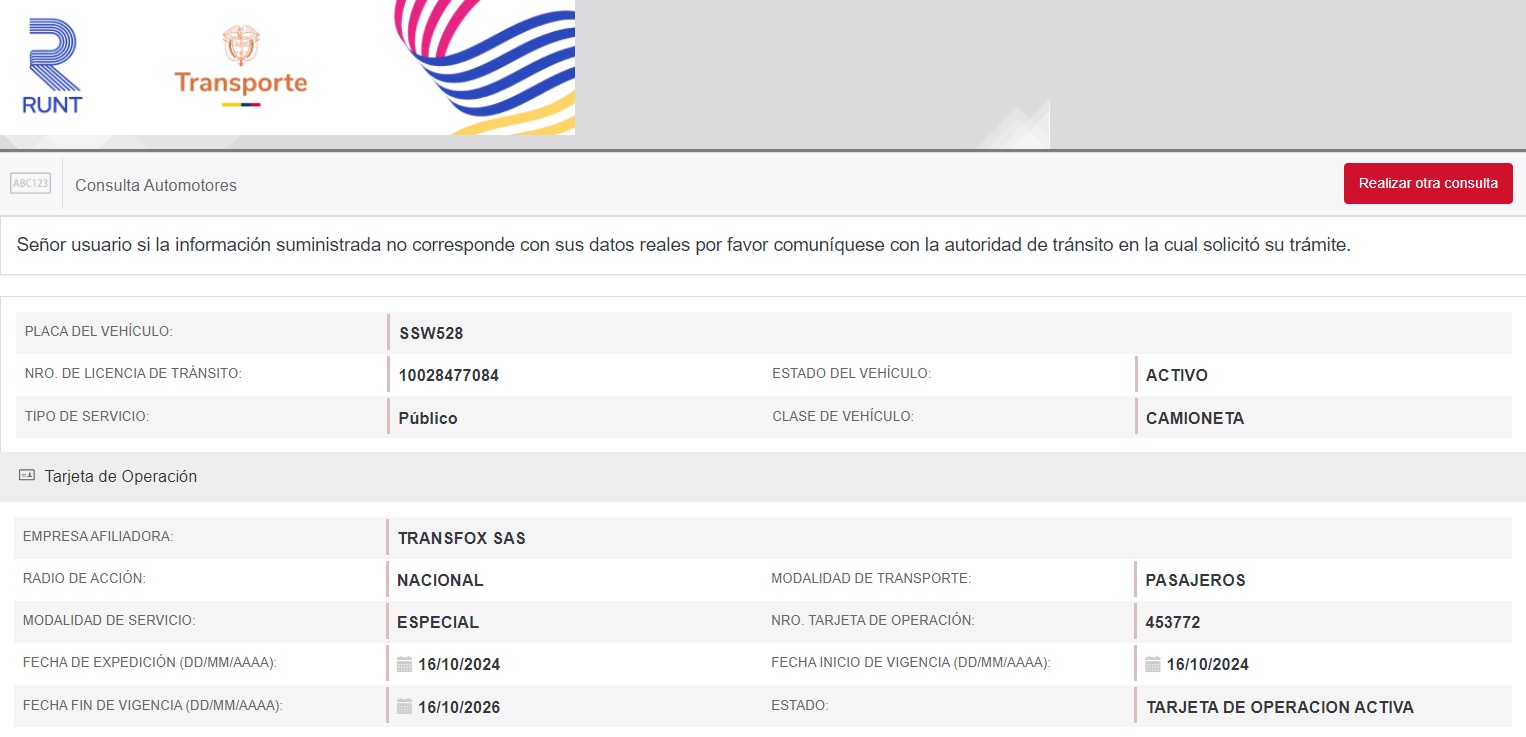Click calendar icon beside Fecha Fin de Vigencia
This screenshot has width=1526, height=737.
tap(404, 707)
